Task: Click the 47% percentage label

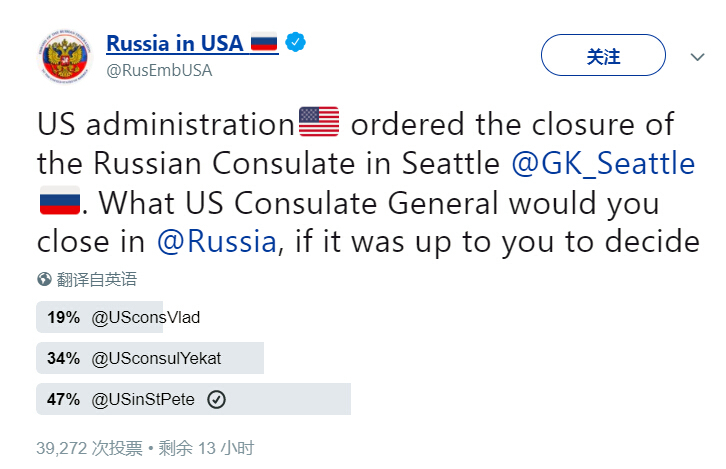Action: (x=63, y=399)
